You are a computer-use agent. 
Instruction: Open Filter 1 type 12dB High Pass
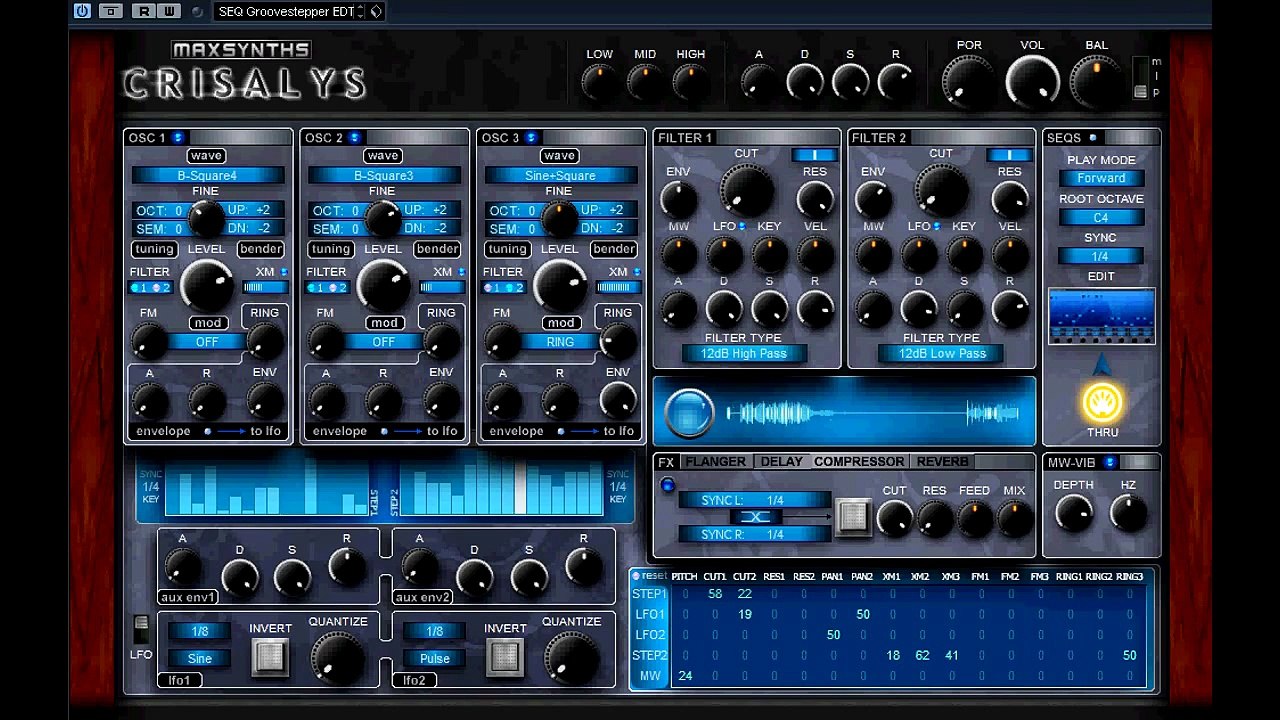point(744,354)
